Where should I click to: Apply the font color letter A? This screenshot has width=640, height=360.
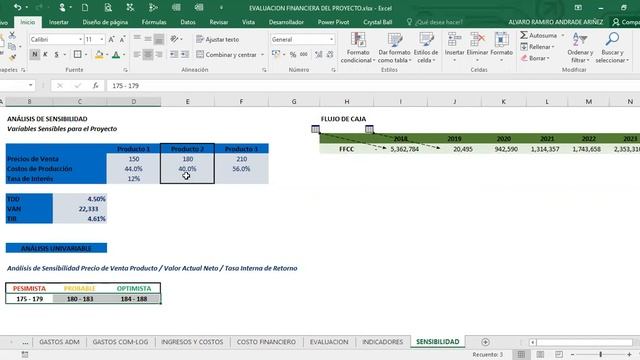[116, 54]
